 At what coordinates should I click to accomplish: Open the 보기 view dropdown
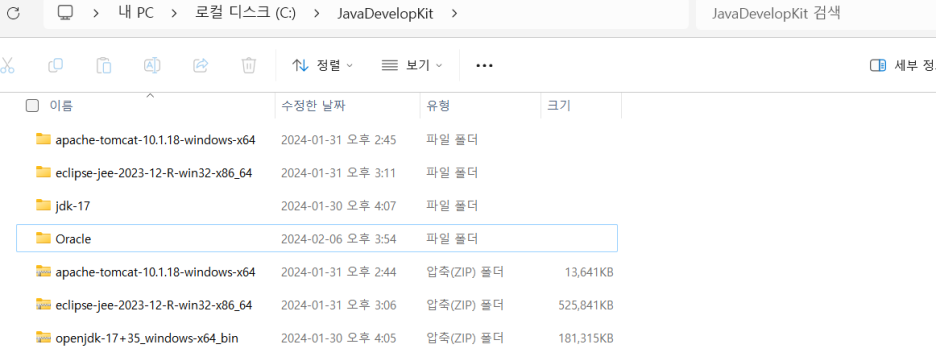point(412,65)
